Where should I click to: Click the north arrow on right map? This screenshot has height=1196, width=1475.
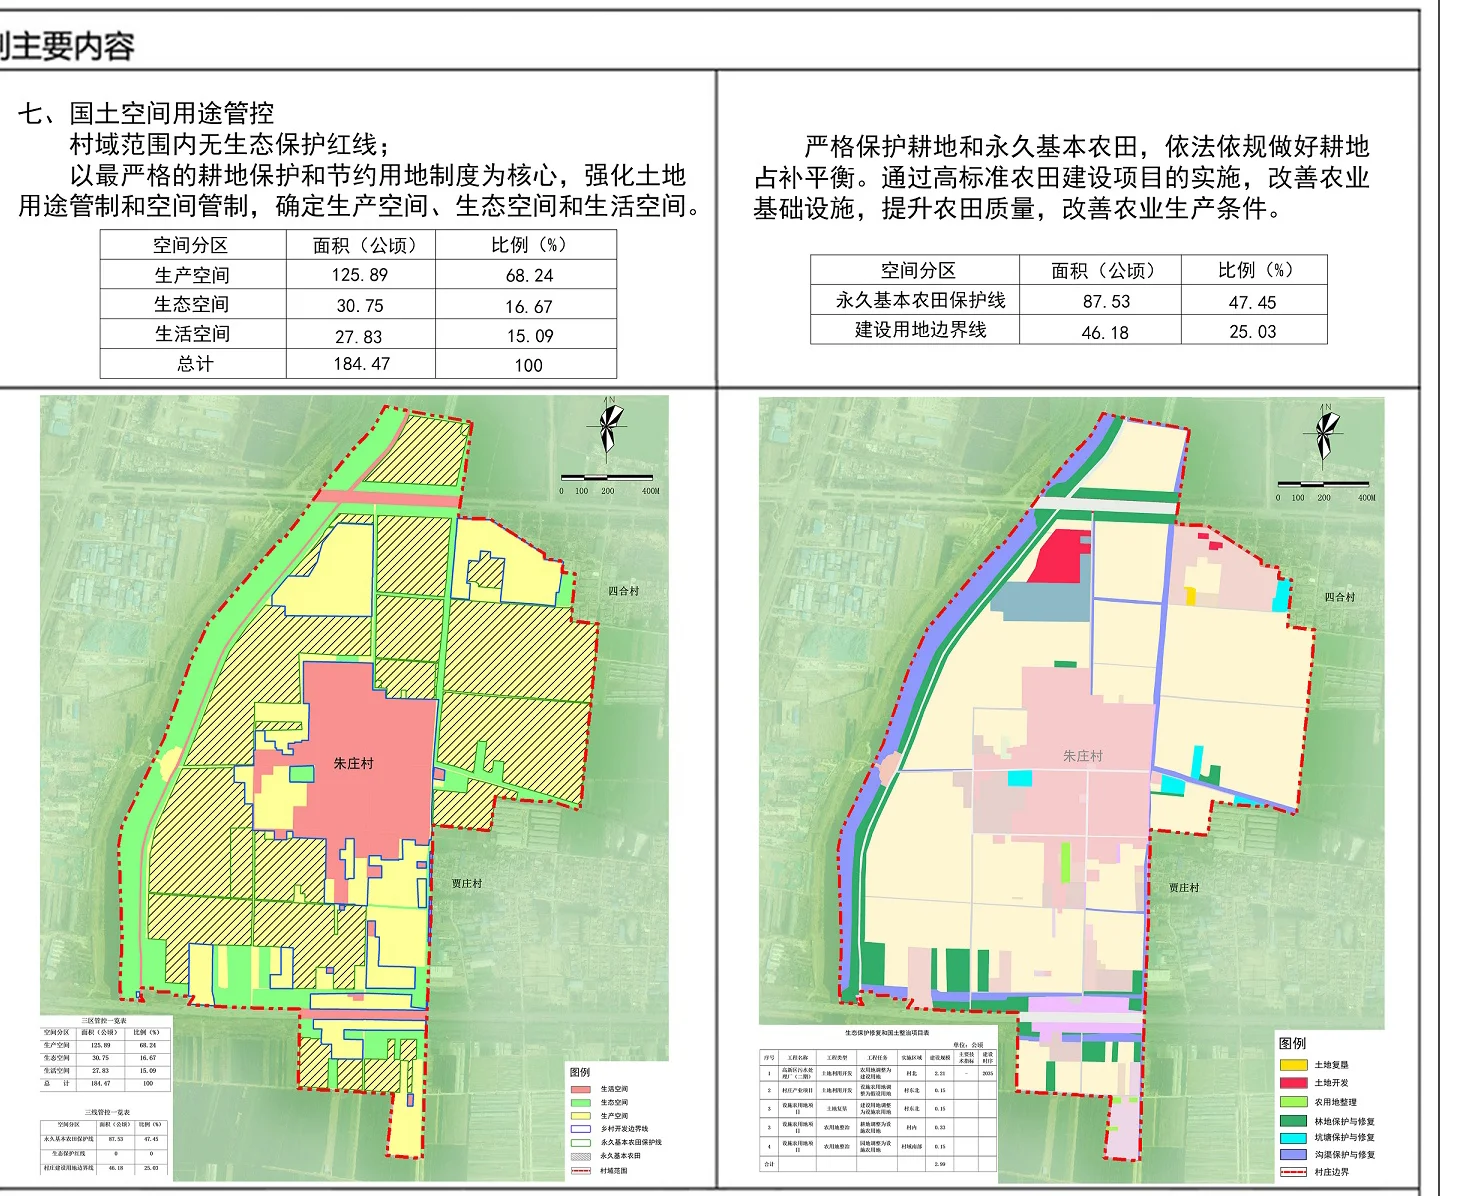pyautogui.click(x=1325, y=434)
